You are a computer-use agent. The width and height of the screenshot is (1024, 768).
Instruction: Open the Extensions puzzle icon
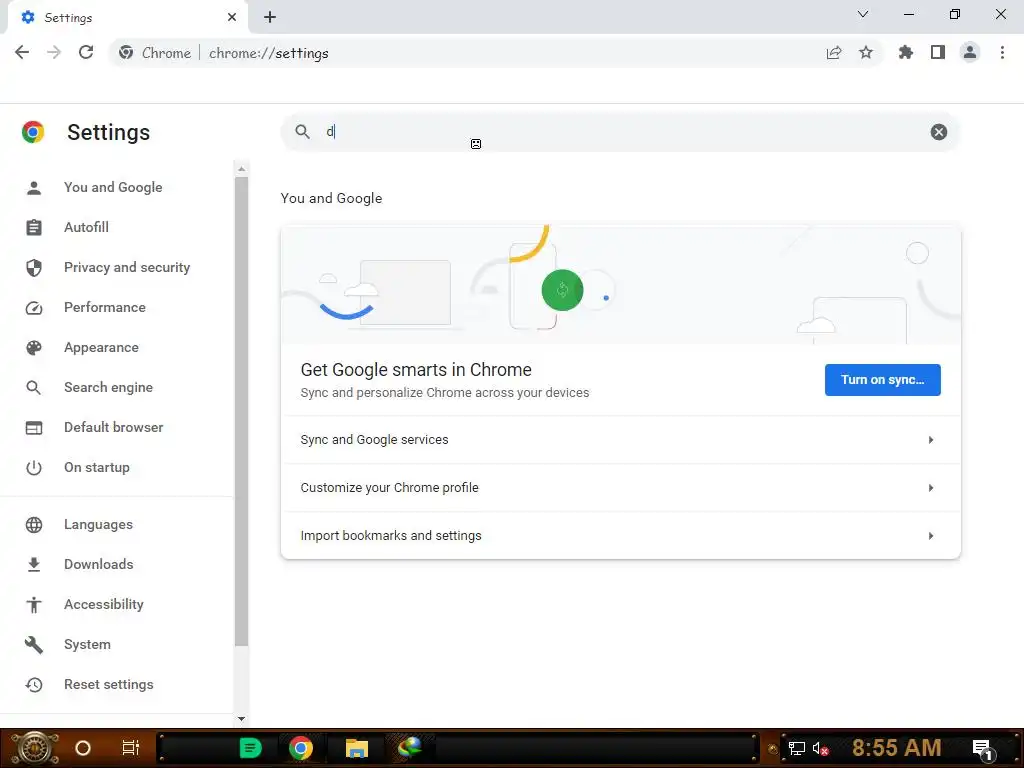click(x=906, y=52)
